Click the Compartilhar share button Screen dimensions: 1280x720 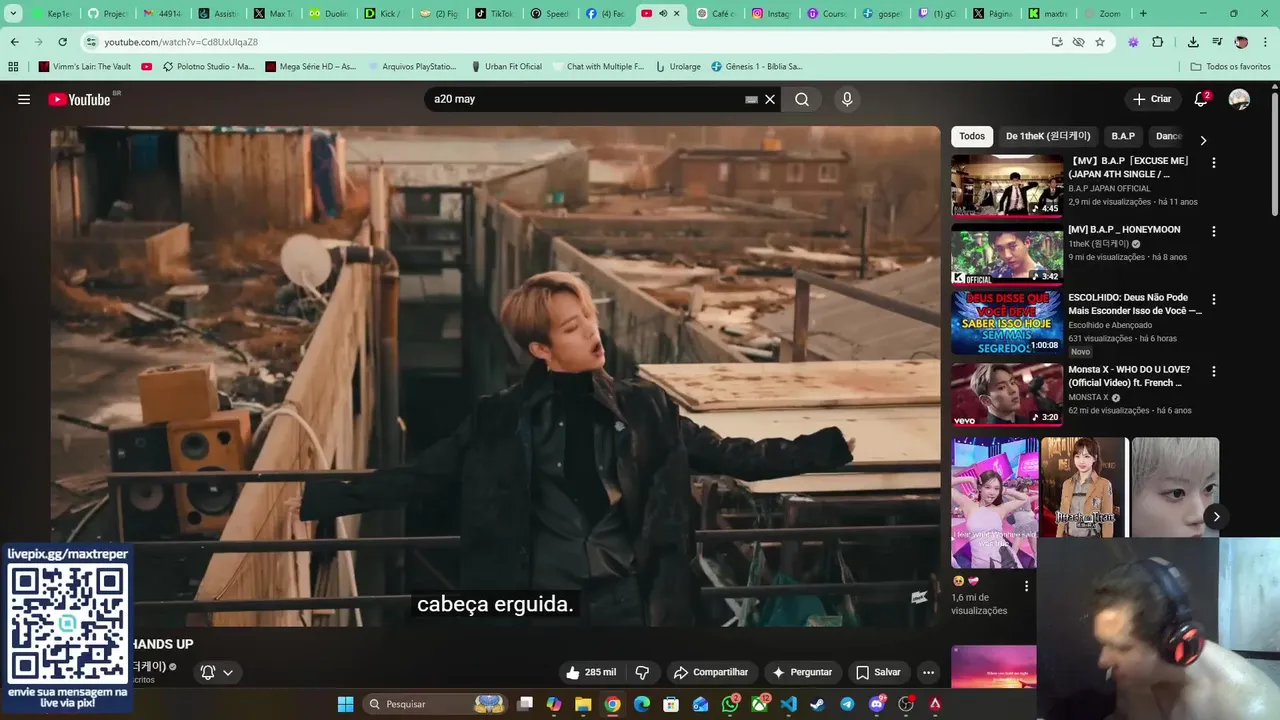point(710,672)
